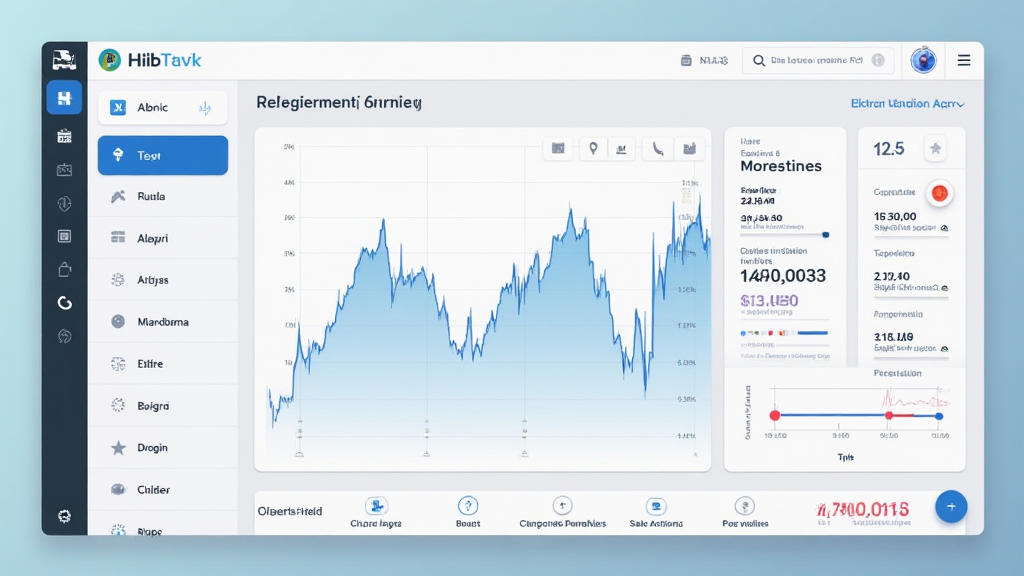Image resolution: width=1024 pixels, height=576 pixels.
Task: Click the blue plus button in the bottom-right
Action: pyautogui.click(x=951, y=506)
